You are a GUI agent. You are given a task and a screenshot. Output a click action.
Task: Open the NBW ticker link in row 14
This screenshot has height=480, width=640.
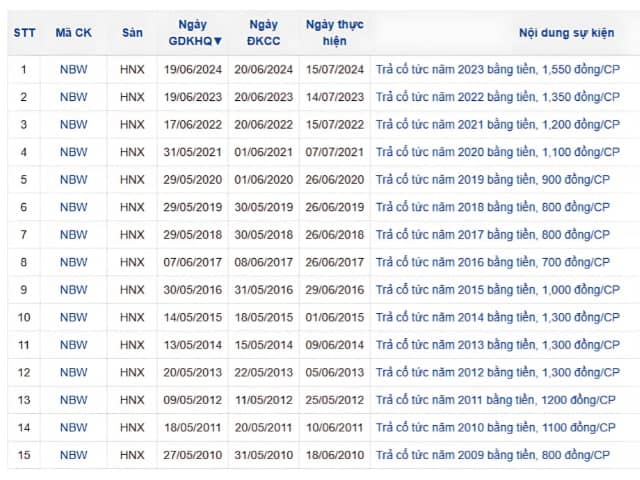coord(73,427)
